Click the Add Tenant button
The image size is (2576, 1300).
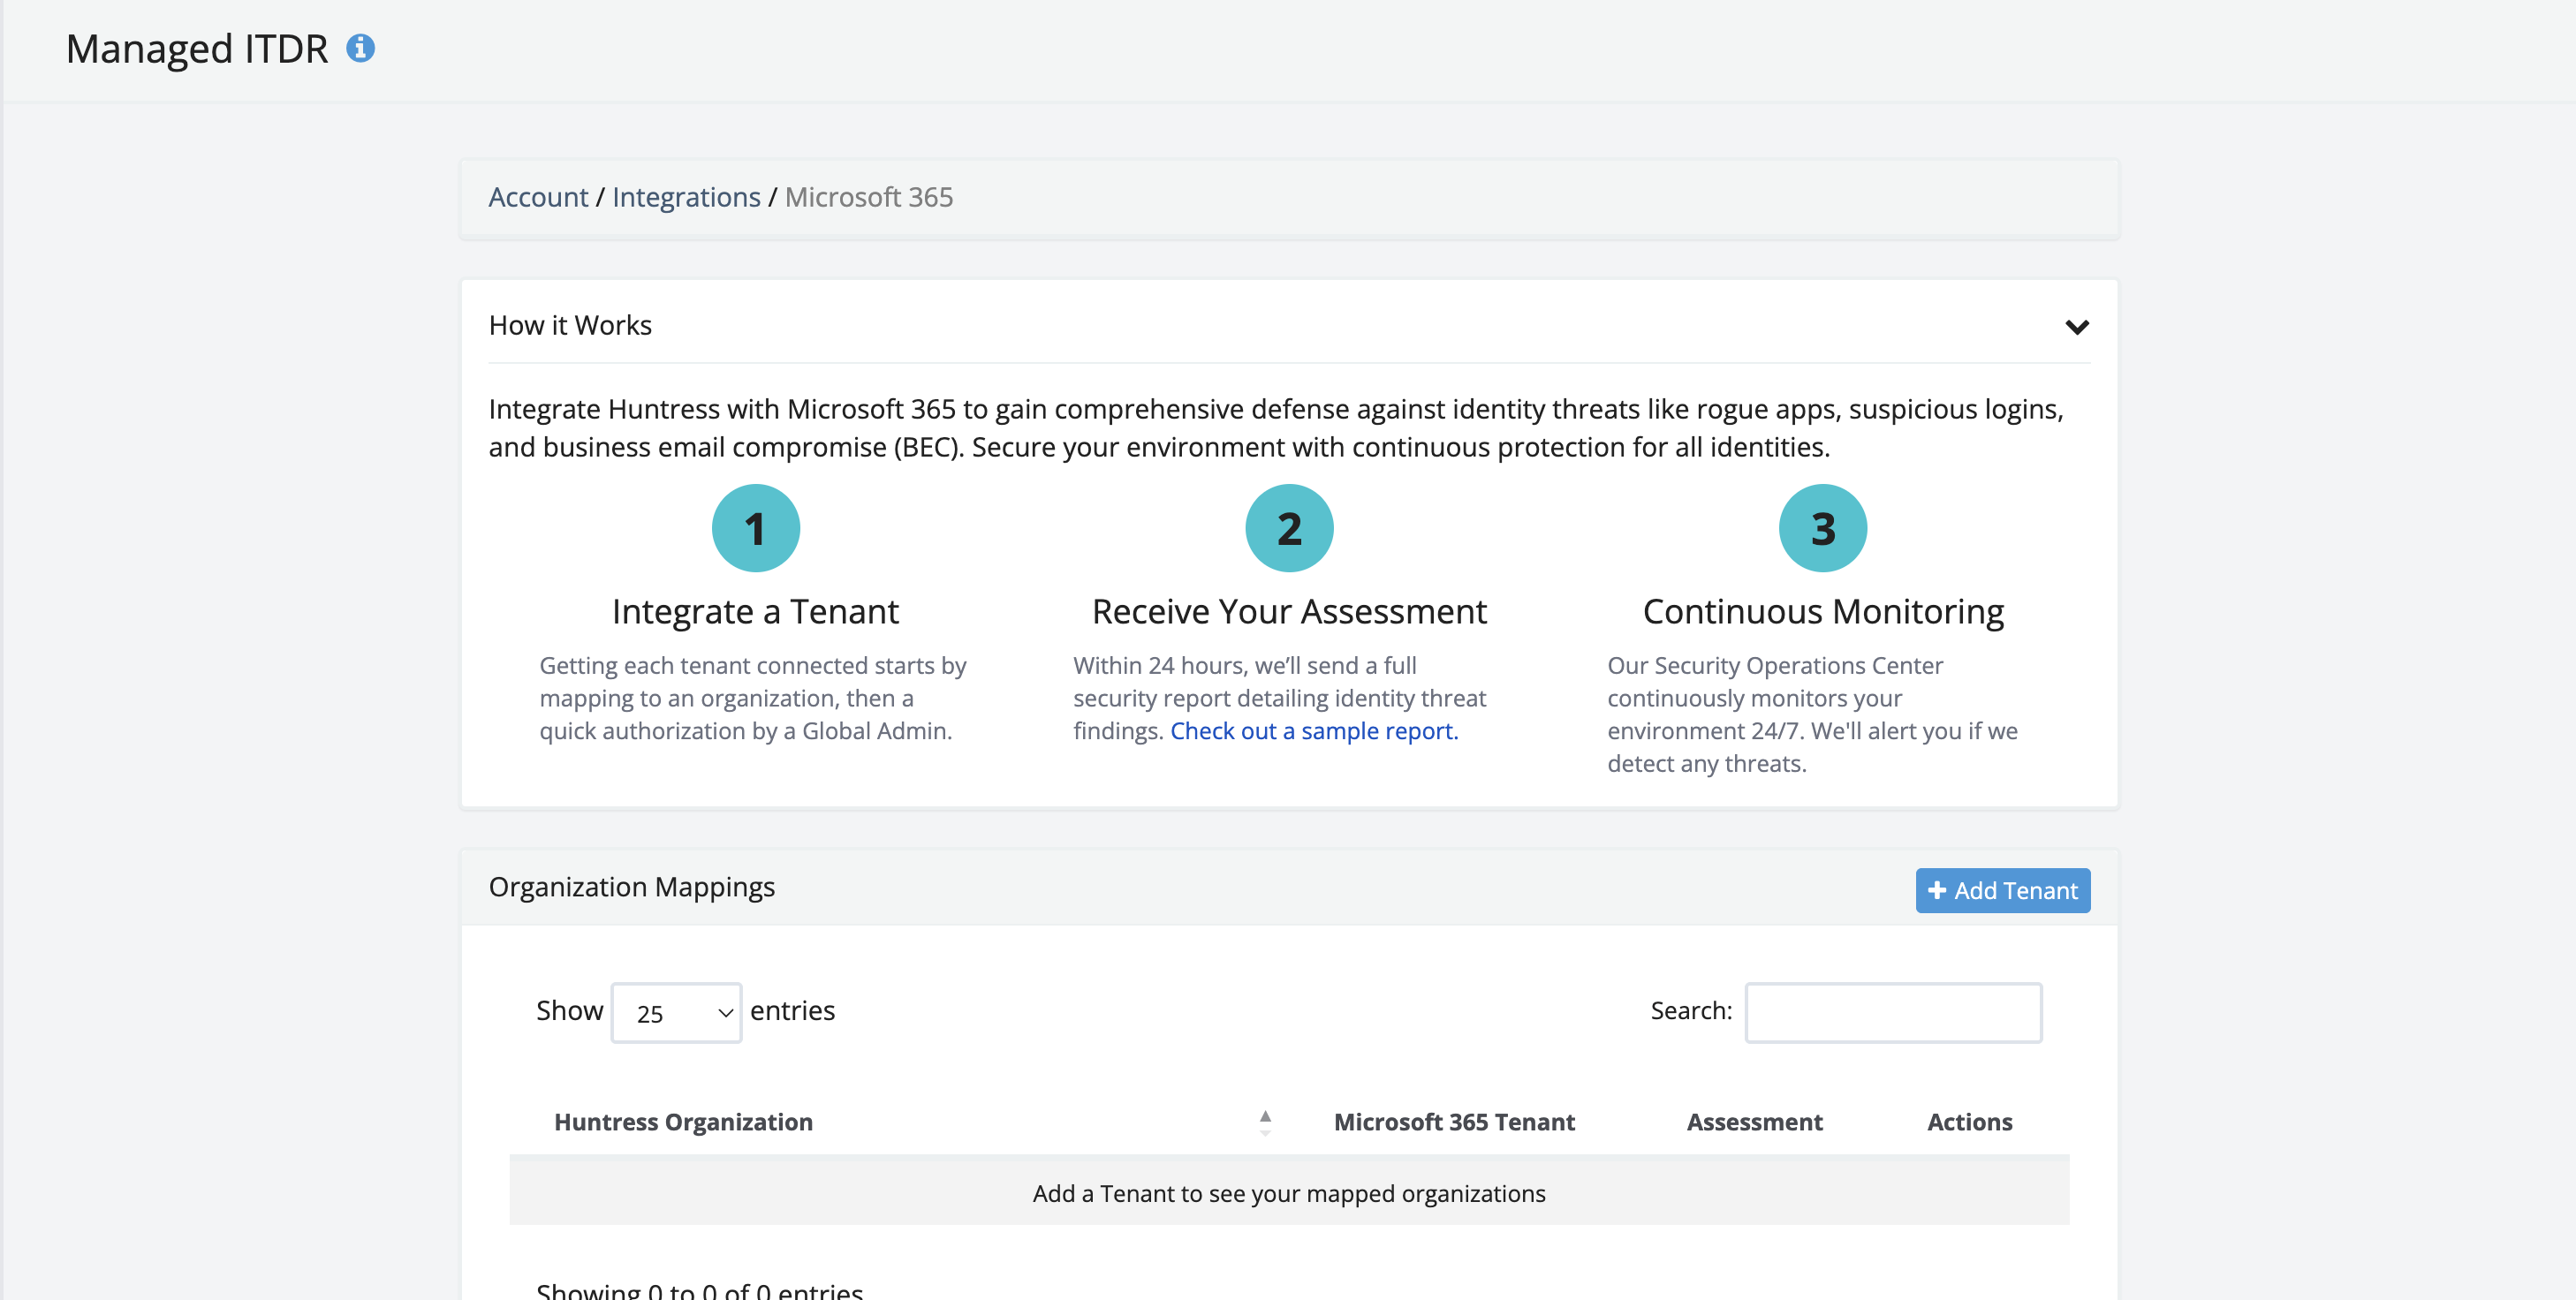click(x=2003, y=890)
